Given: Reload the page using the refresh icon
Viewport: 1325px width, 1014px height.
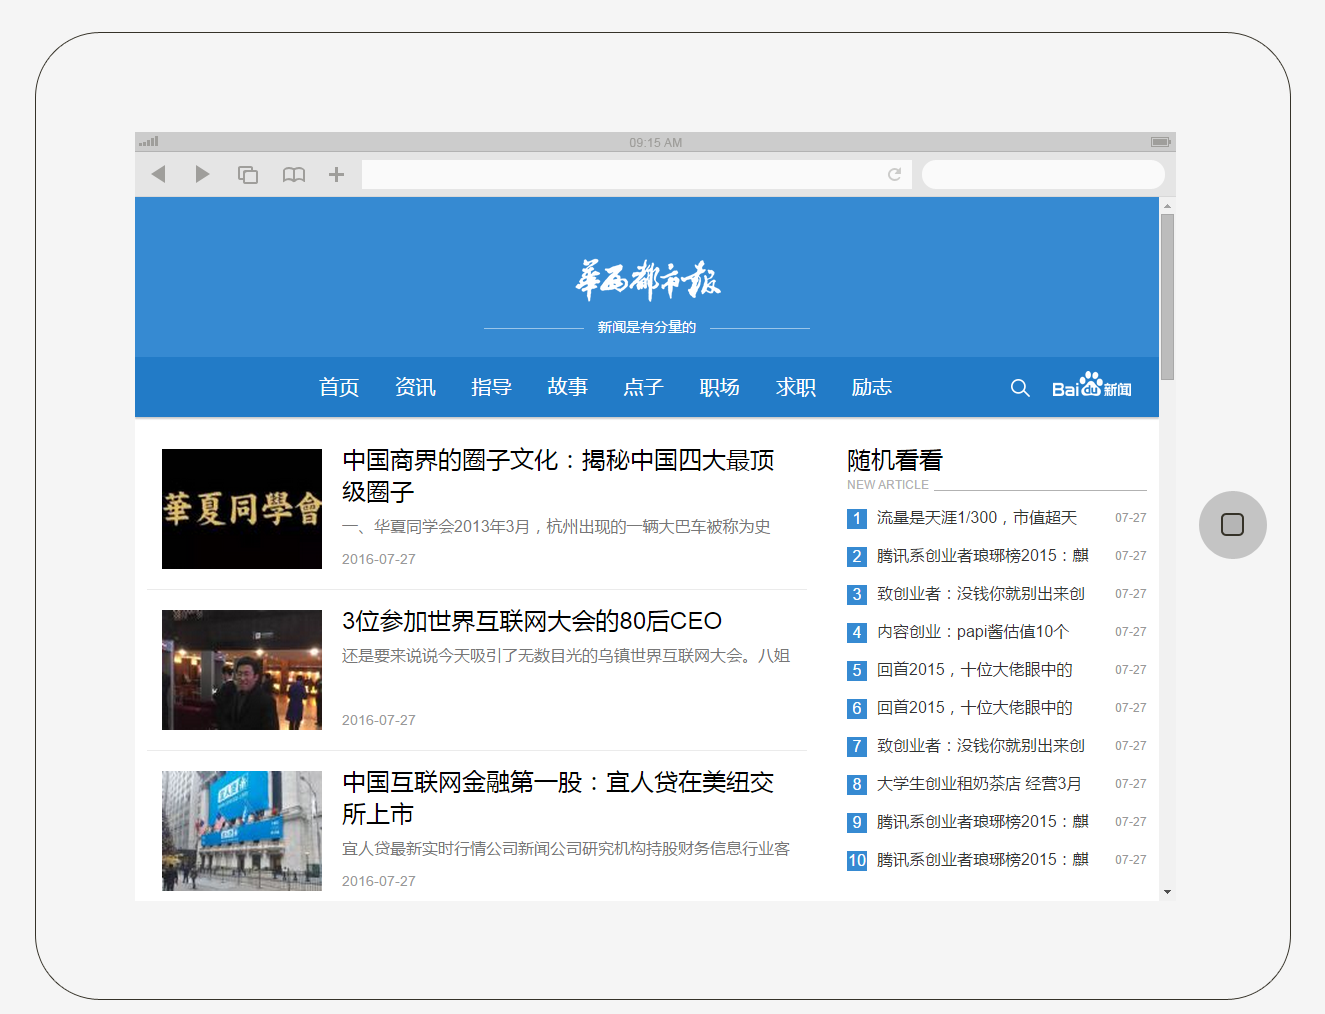Looking at the screenshot, I should (894, 174).
